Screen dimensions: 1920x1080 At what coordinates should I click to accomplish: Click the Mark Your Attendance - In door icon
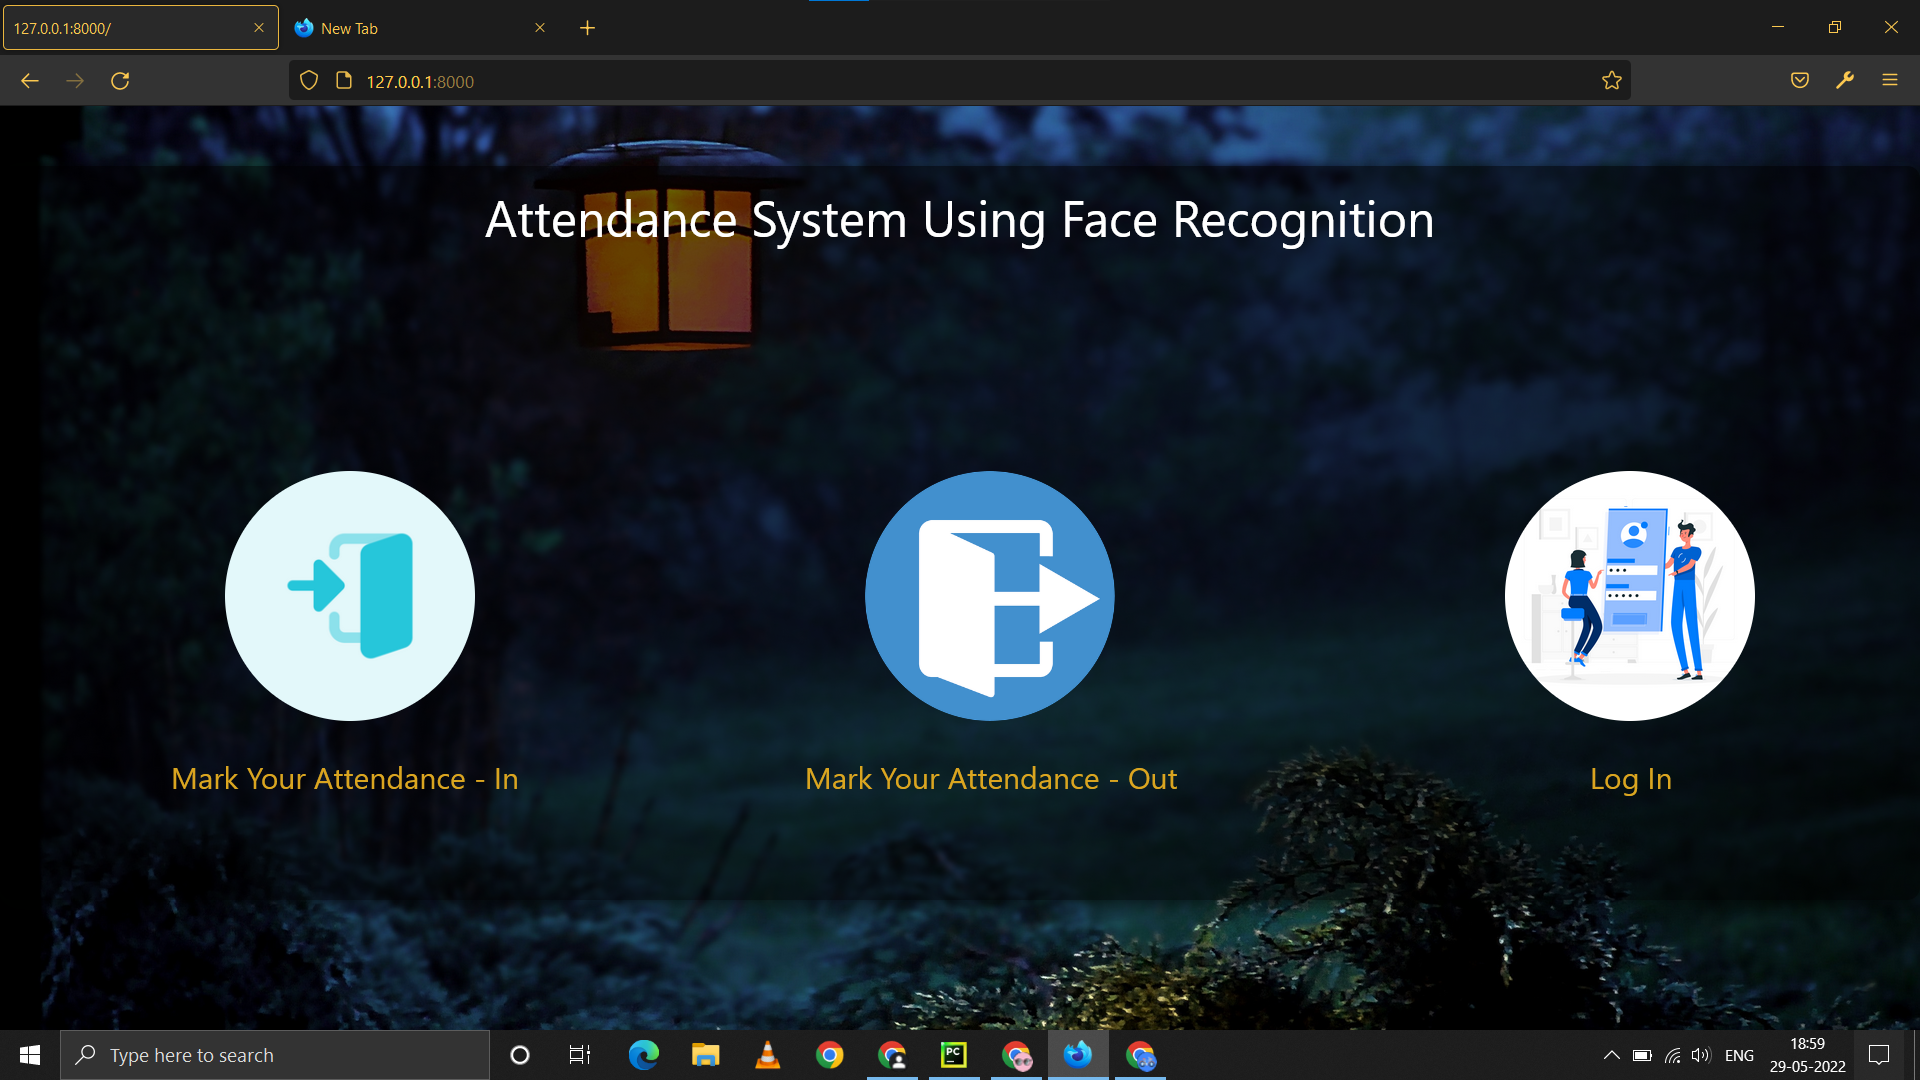coord(349,596)
